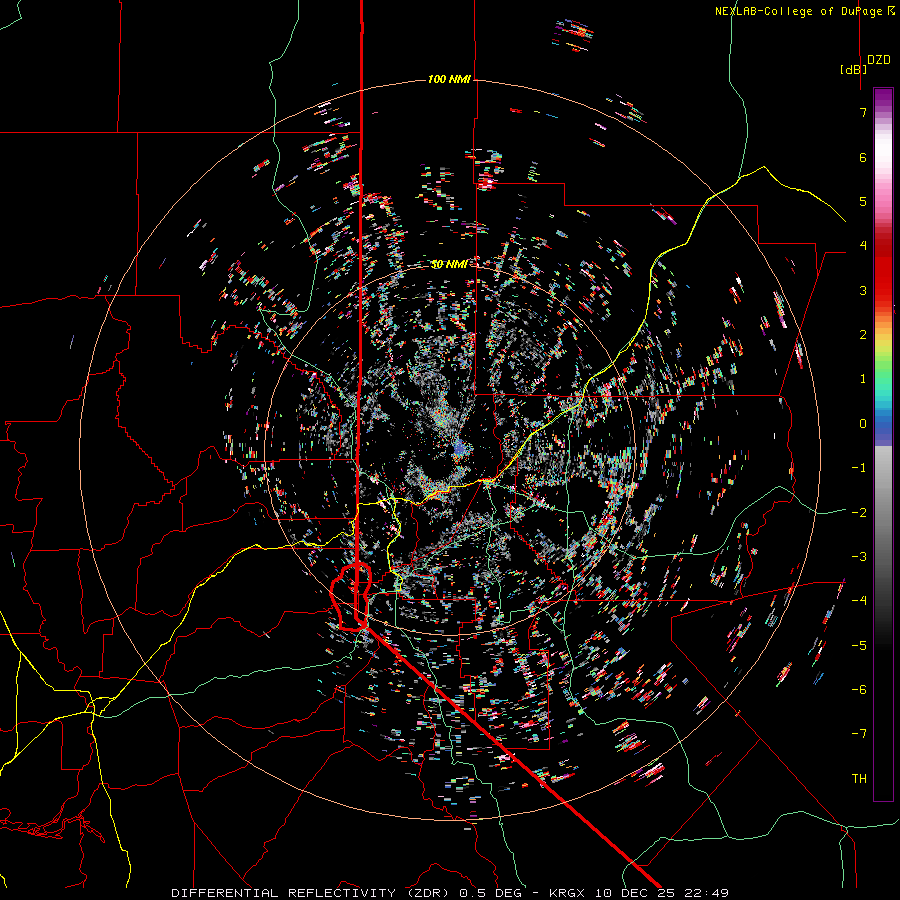Viewport: 900px width, 900px height.
Task: Click the 7 value on color scale
Action: [x=863, y=112]
